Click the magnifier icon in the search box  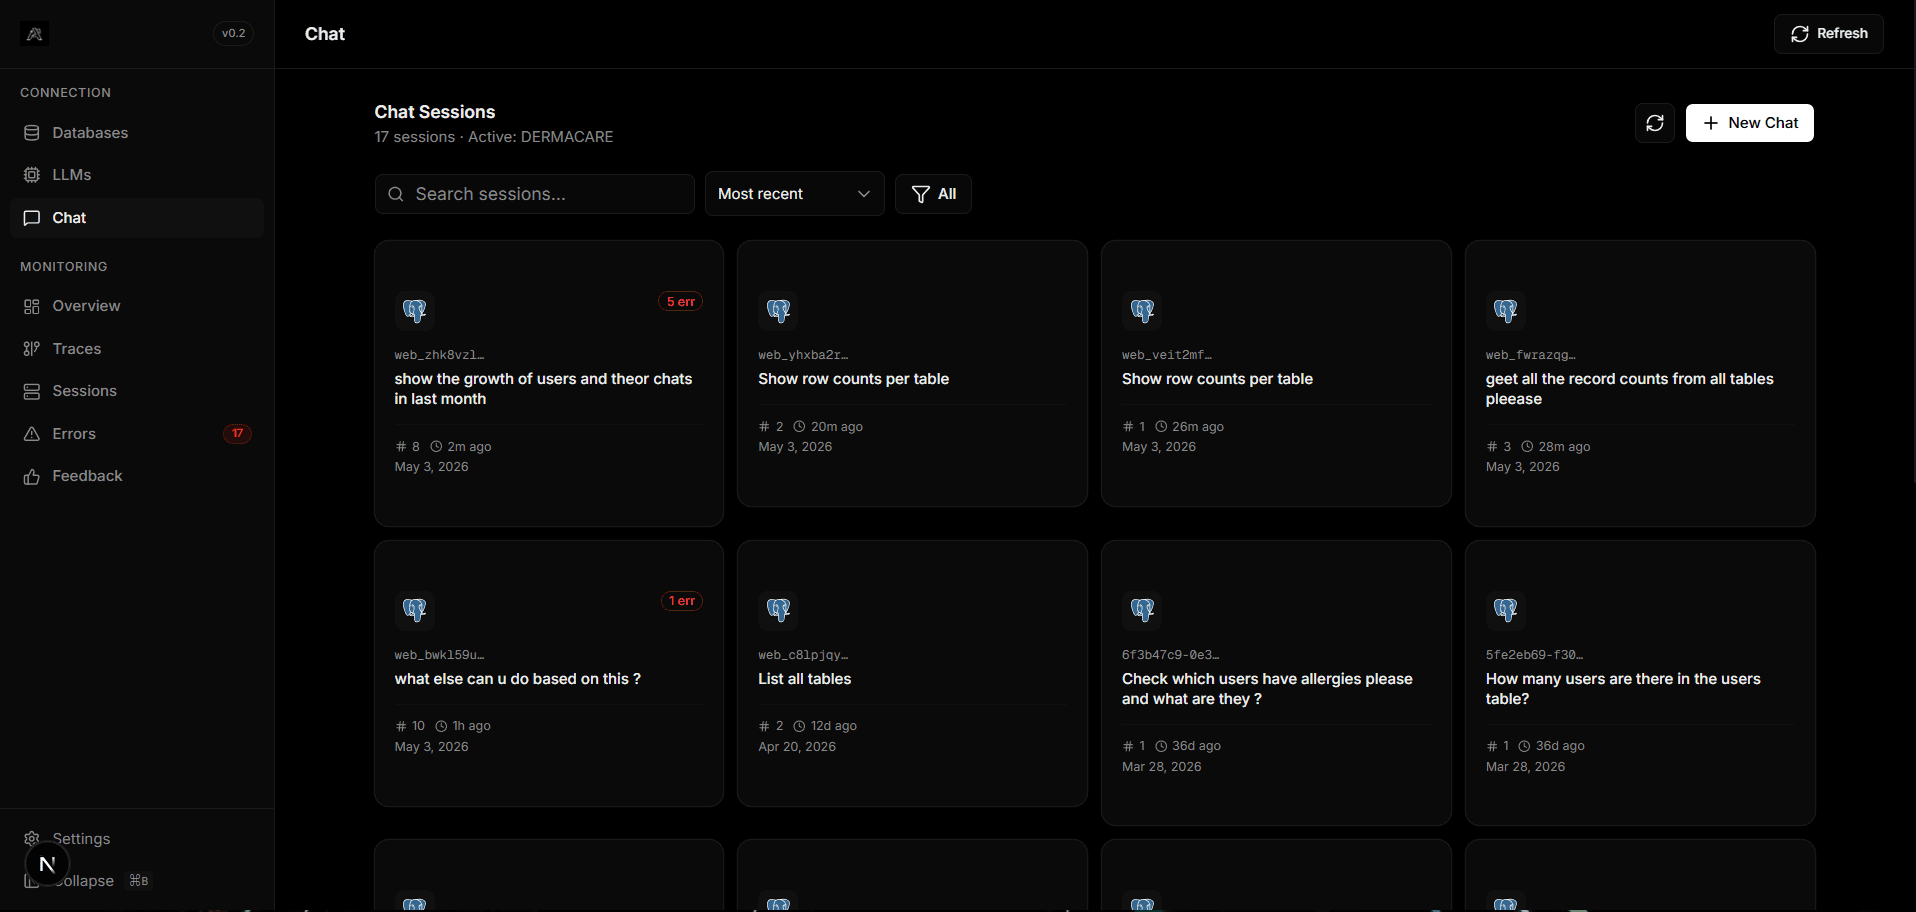point(396,194)
